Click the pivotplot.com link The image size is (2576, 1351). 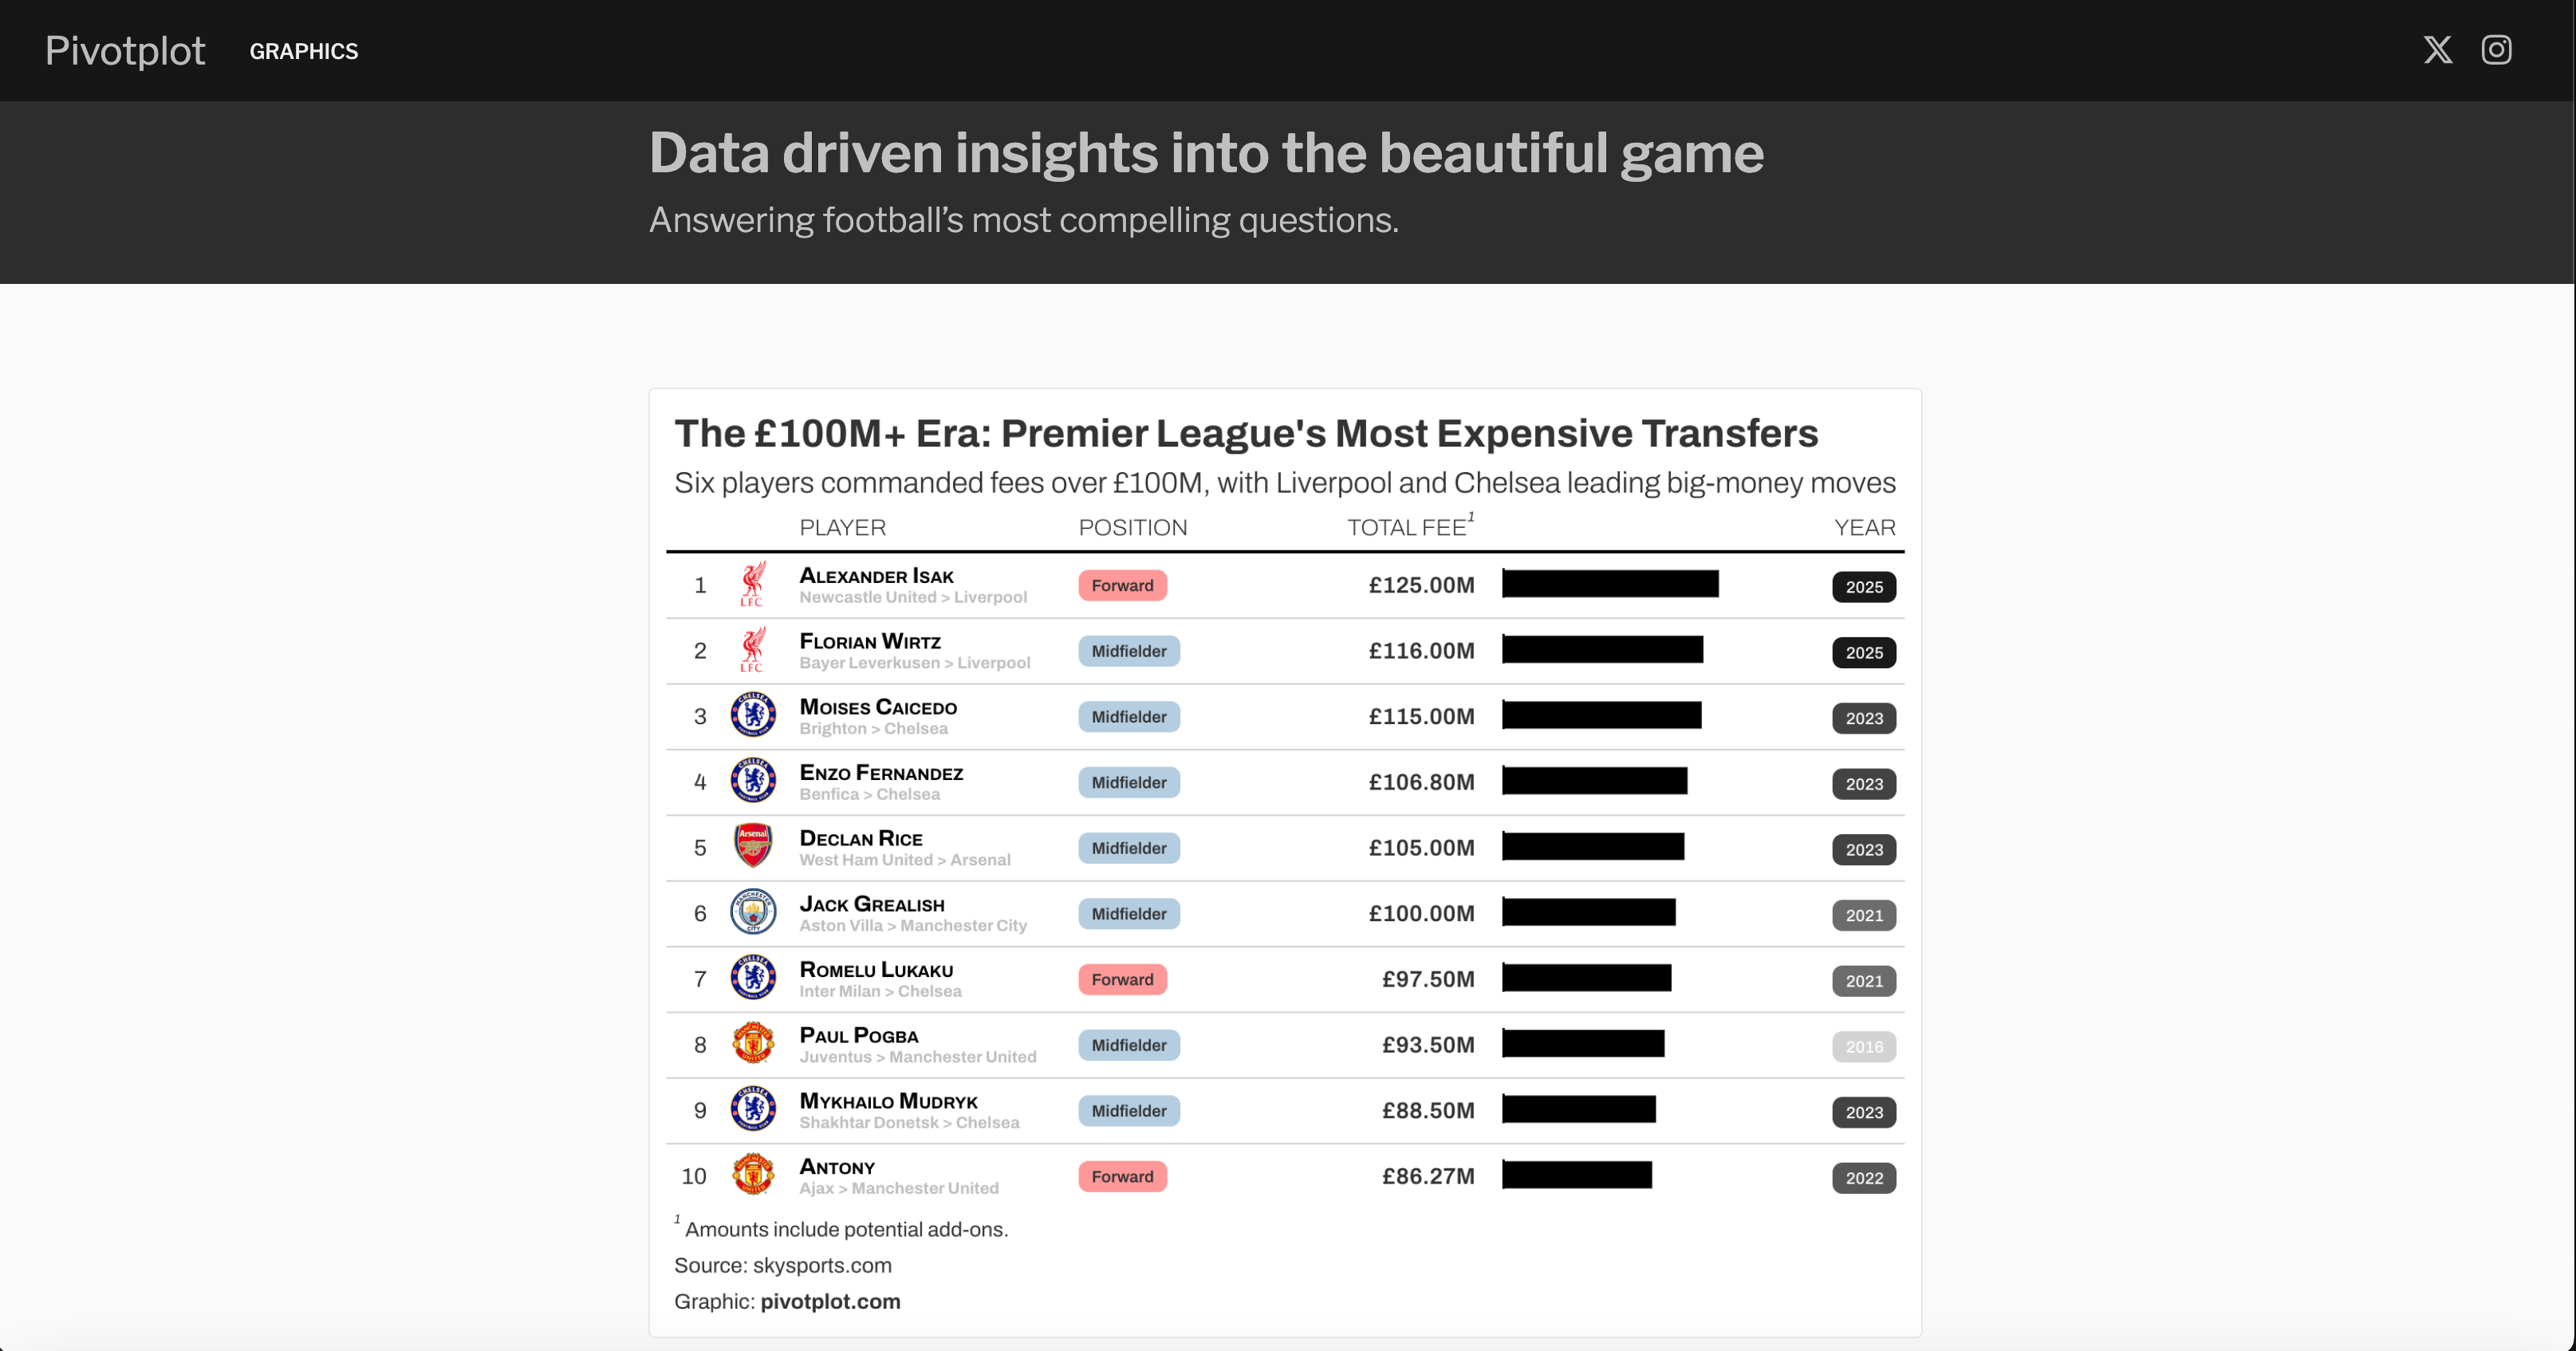coord(829,1301)
